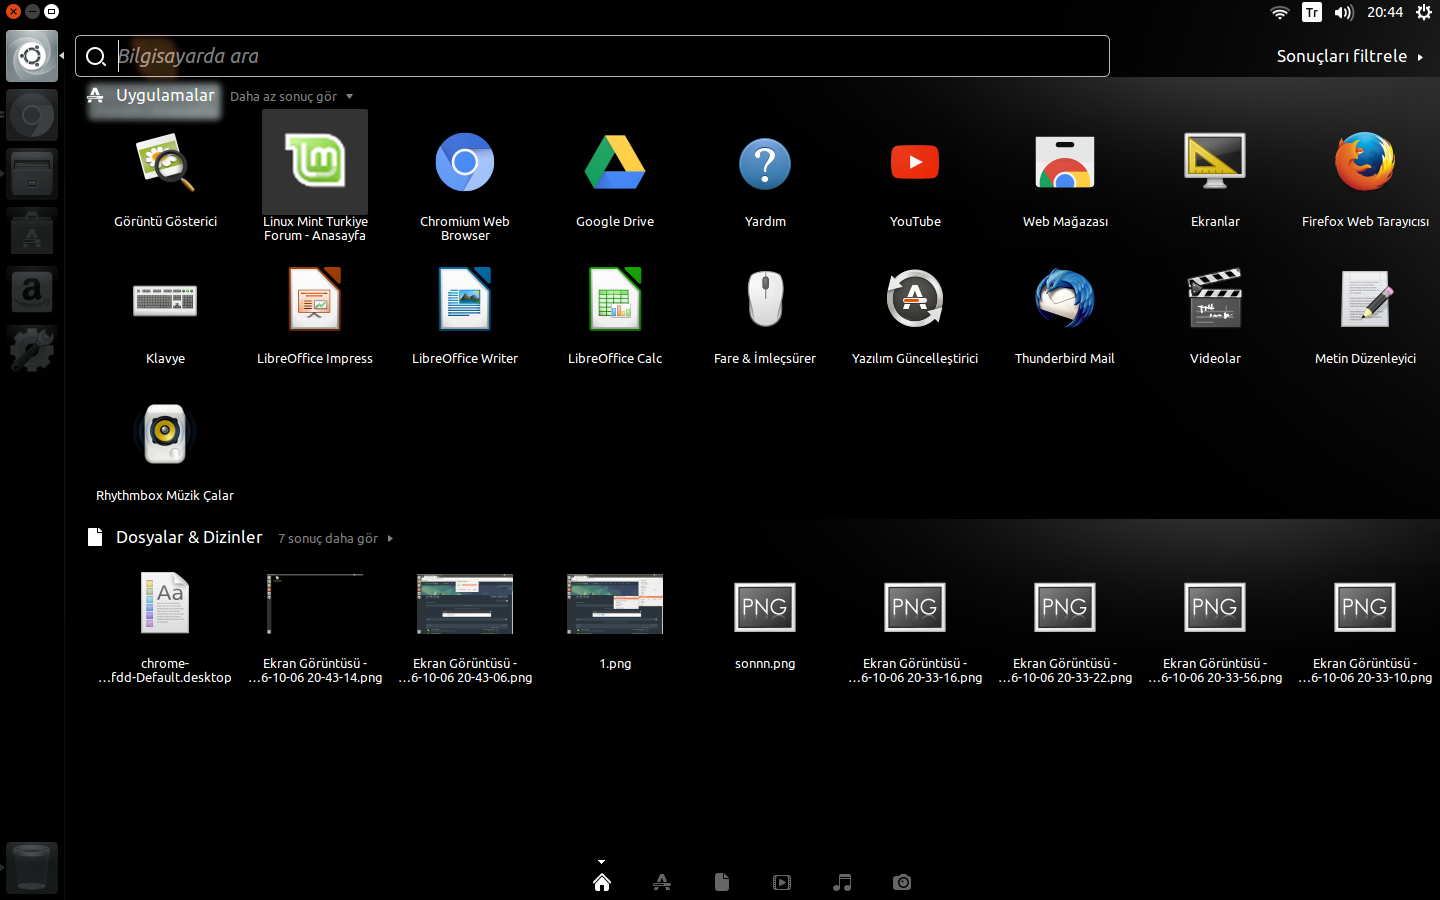Open the Wi-Fi network indicator
The height and width of the screenshot is (900, 1440).
(x=1280, y=12)
